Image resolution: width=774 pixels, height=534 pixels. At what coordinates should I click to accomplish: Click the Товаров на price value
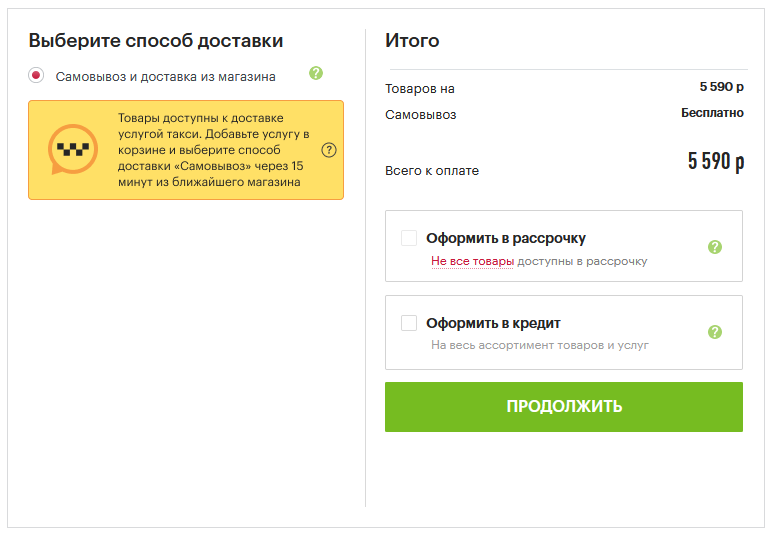click(x=721, y=87)
